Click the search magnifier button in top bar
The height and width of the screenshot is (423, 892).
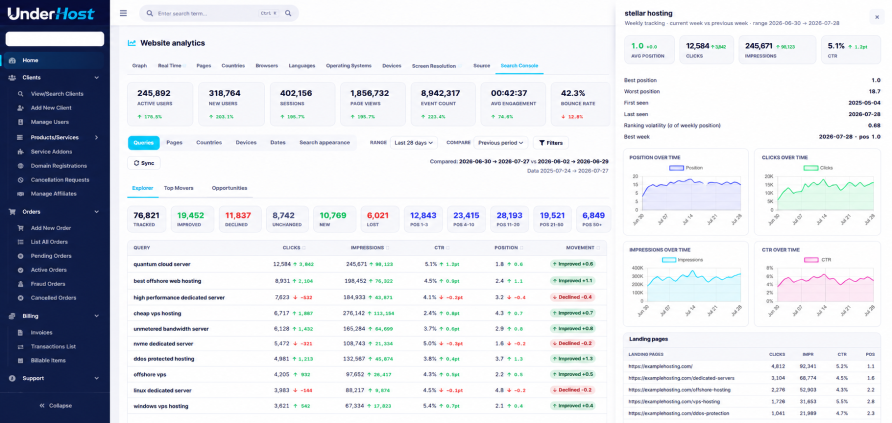288,13
